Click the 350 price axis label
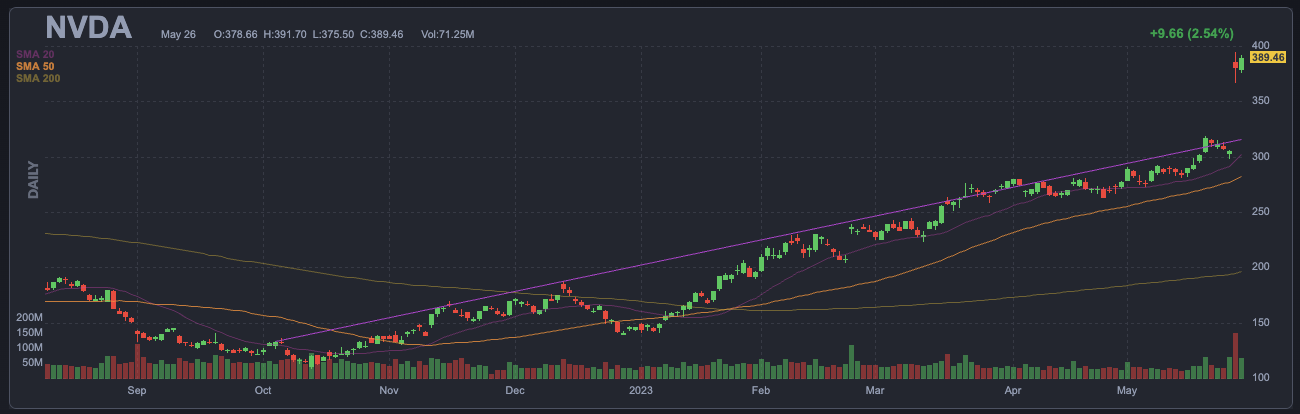The width and height of the screenshot is (1300, 414). pos(1259,101)
